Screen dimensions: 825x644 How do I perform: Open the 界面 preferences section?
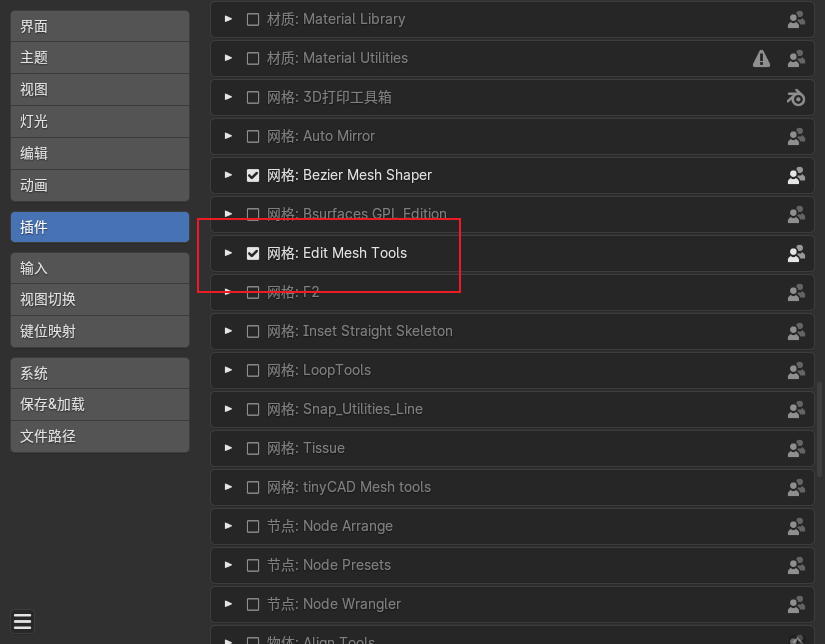[100, 26]
